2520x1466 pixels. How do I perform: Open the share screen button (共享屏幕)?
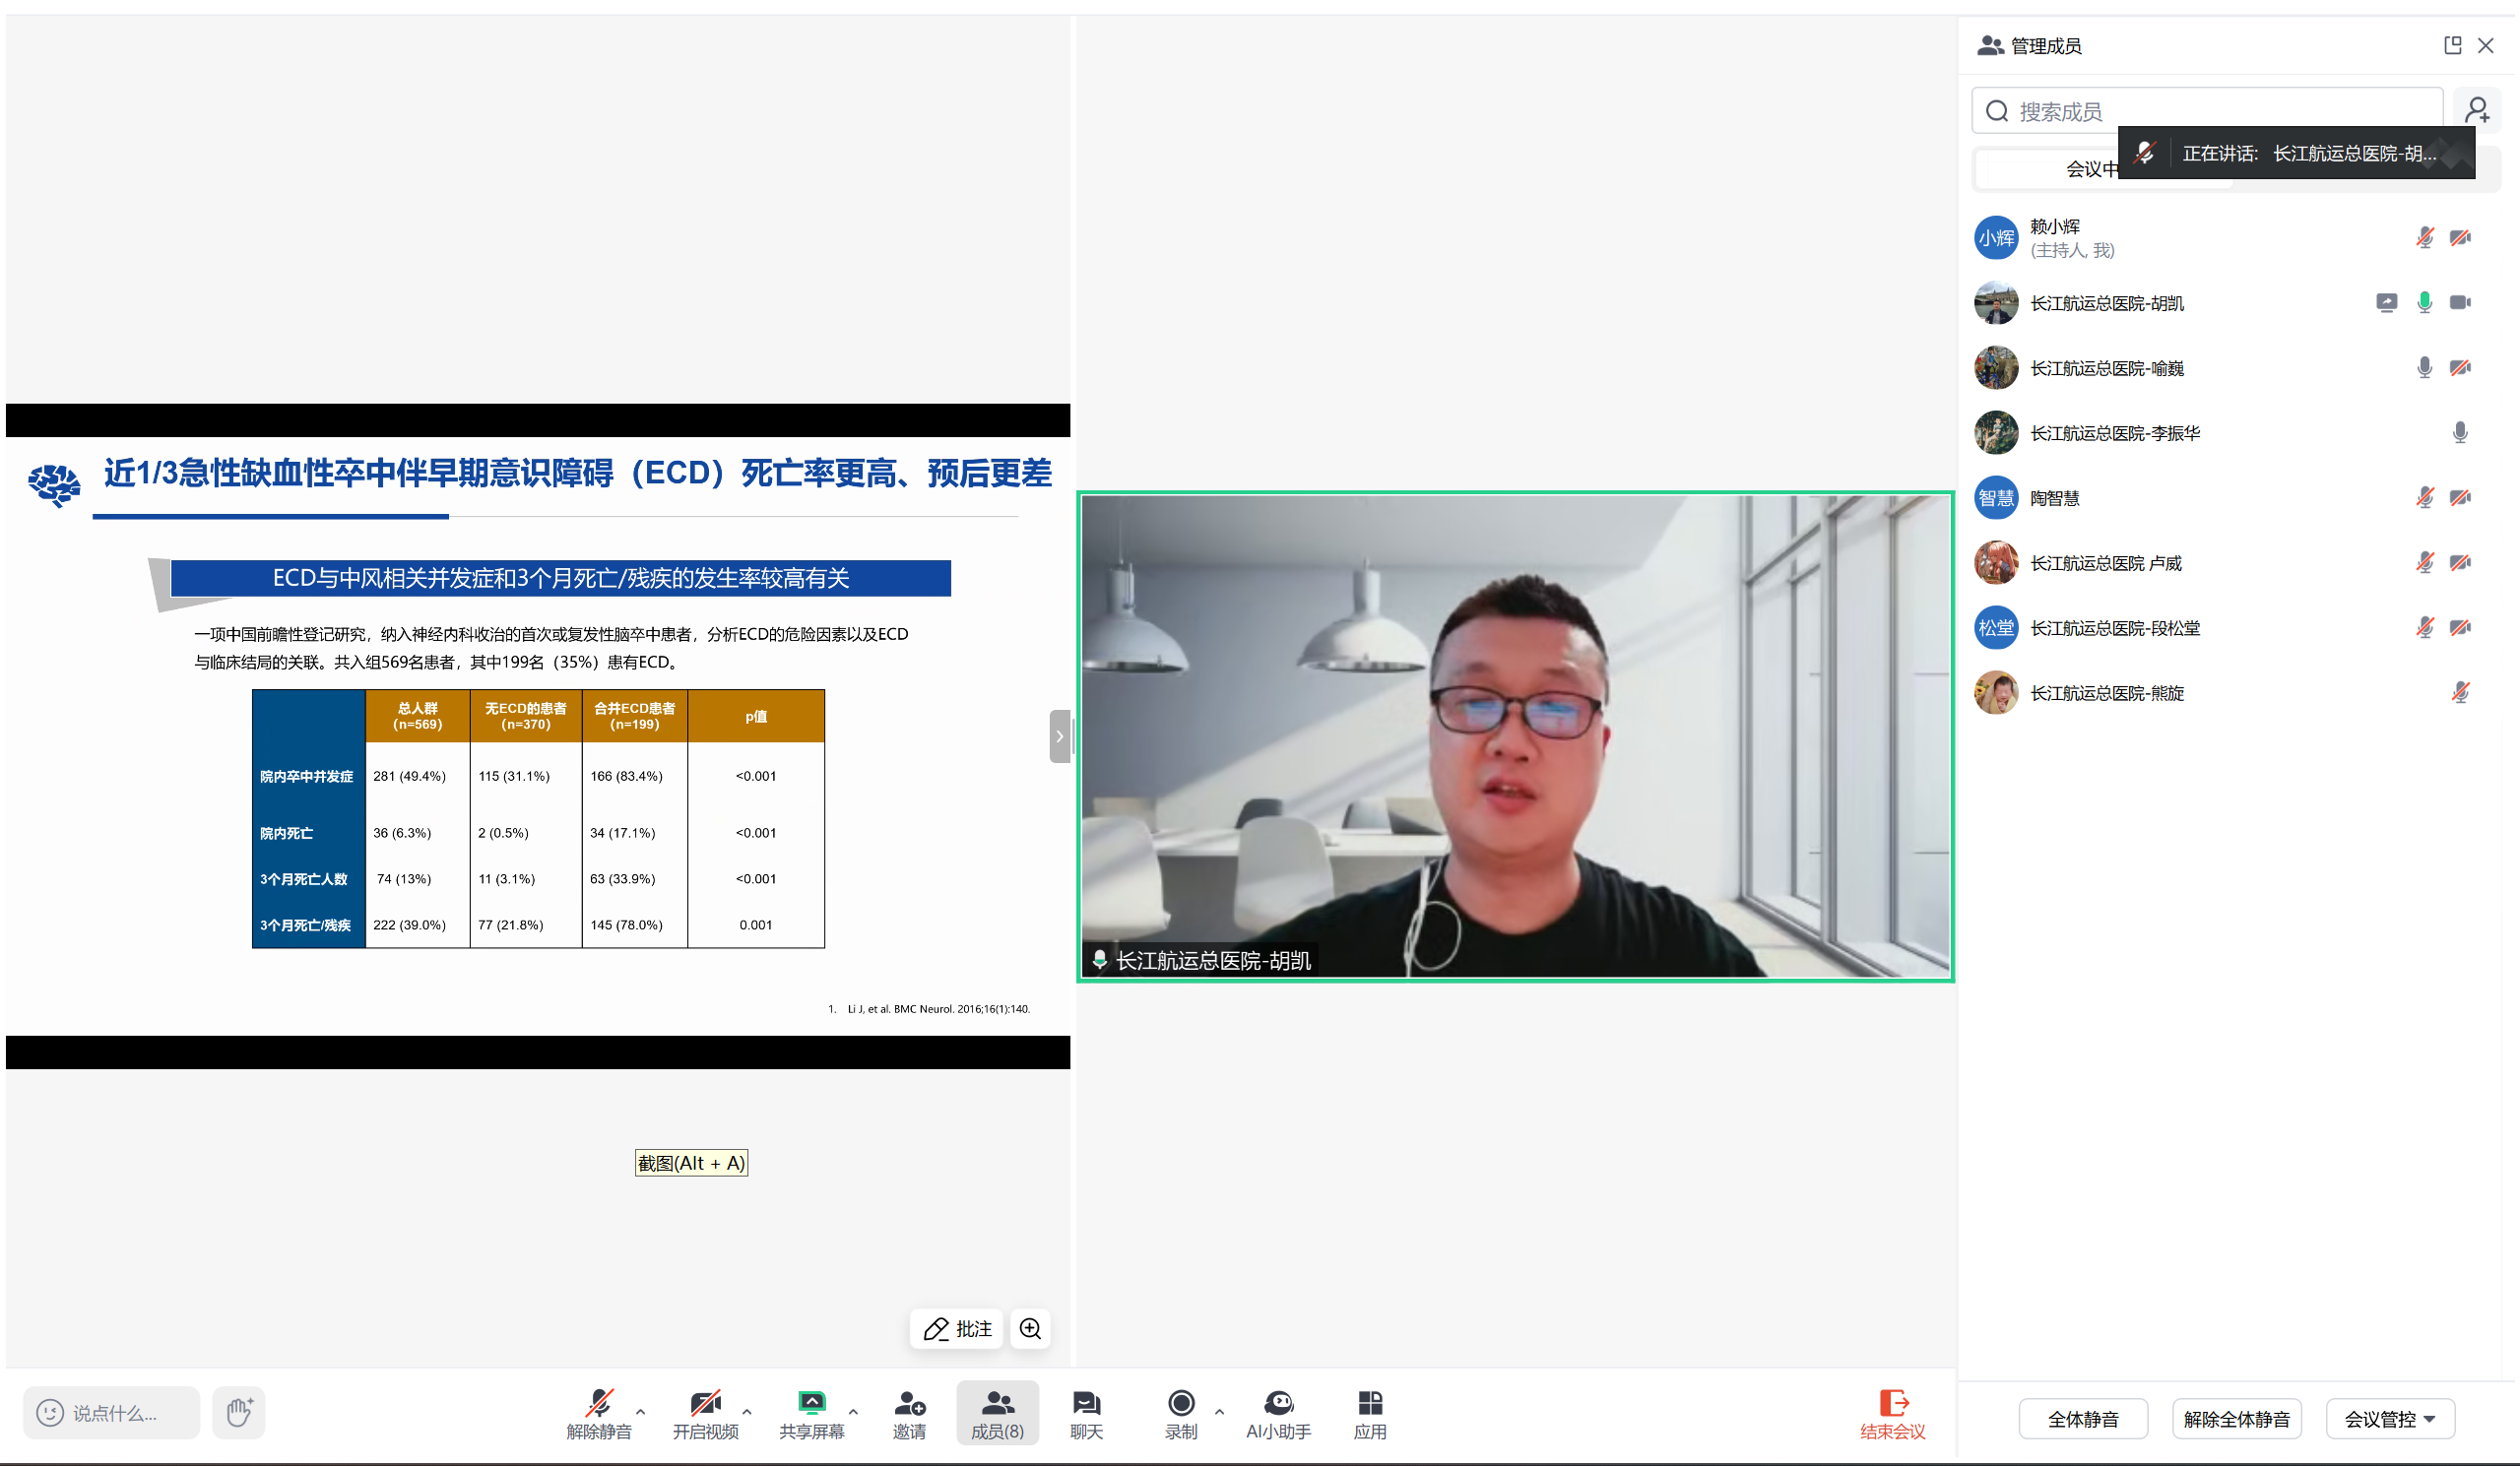coord(811,1413)
